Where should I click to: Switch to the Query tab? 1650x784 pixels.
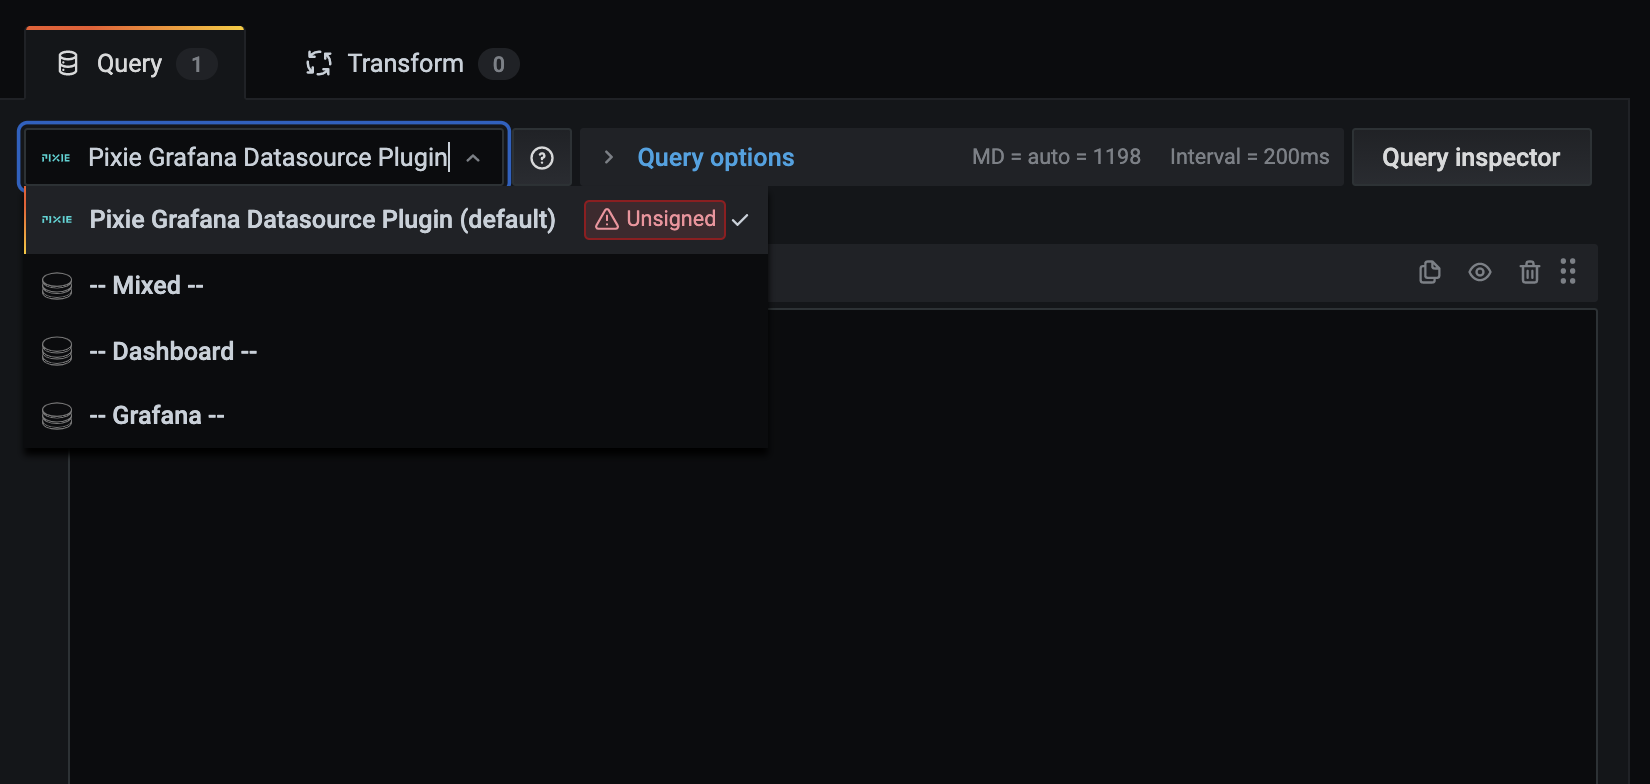click(135, 63)
